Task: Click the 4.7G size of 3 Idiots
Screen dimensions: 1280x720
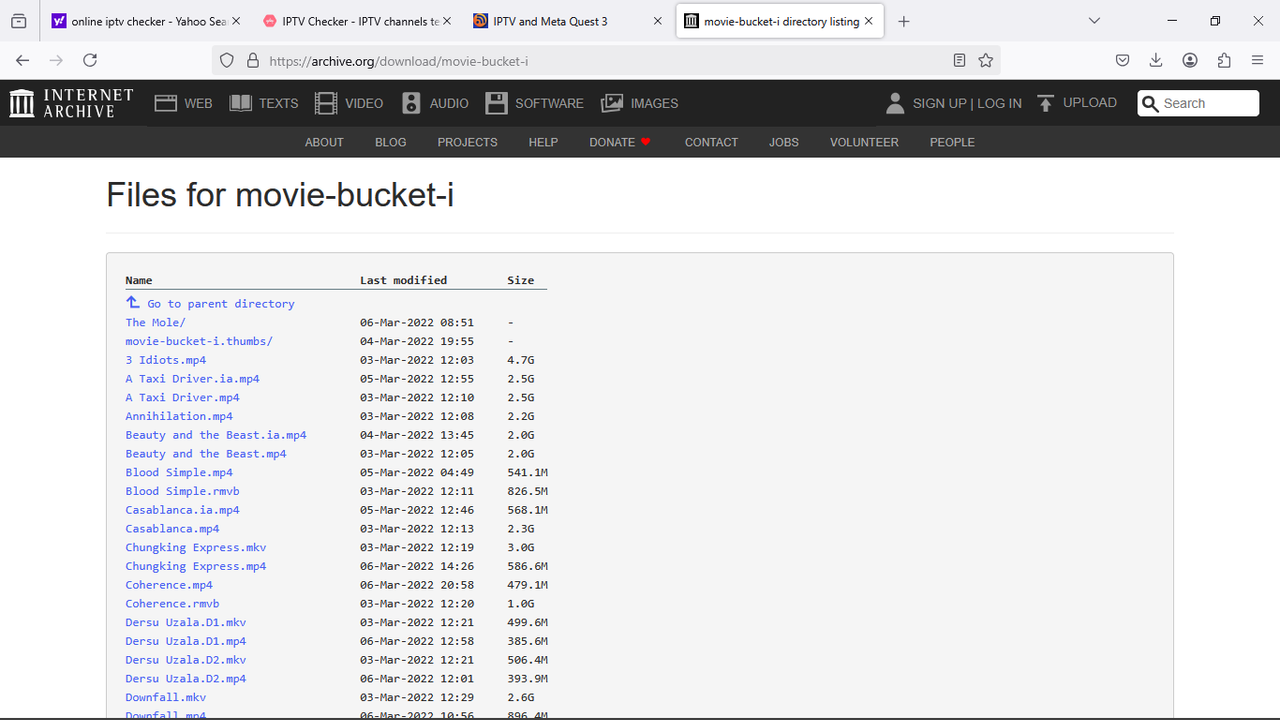Action: coord(521,360)
